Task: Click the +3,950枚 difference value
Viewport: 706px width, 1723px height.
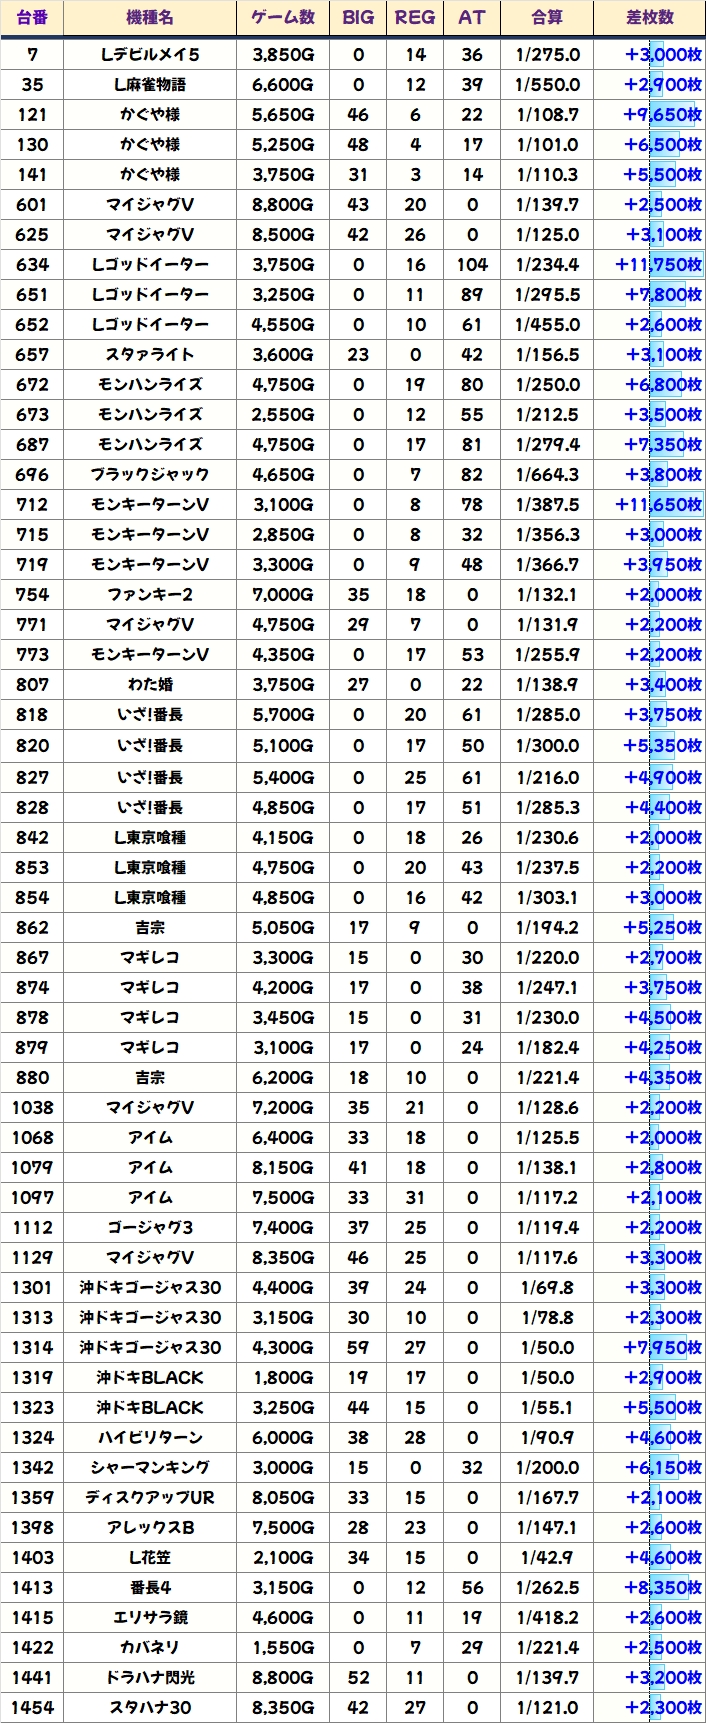Action: tap(662, 565)
